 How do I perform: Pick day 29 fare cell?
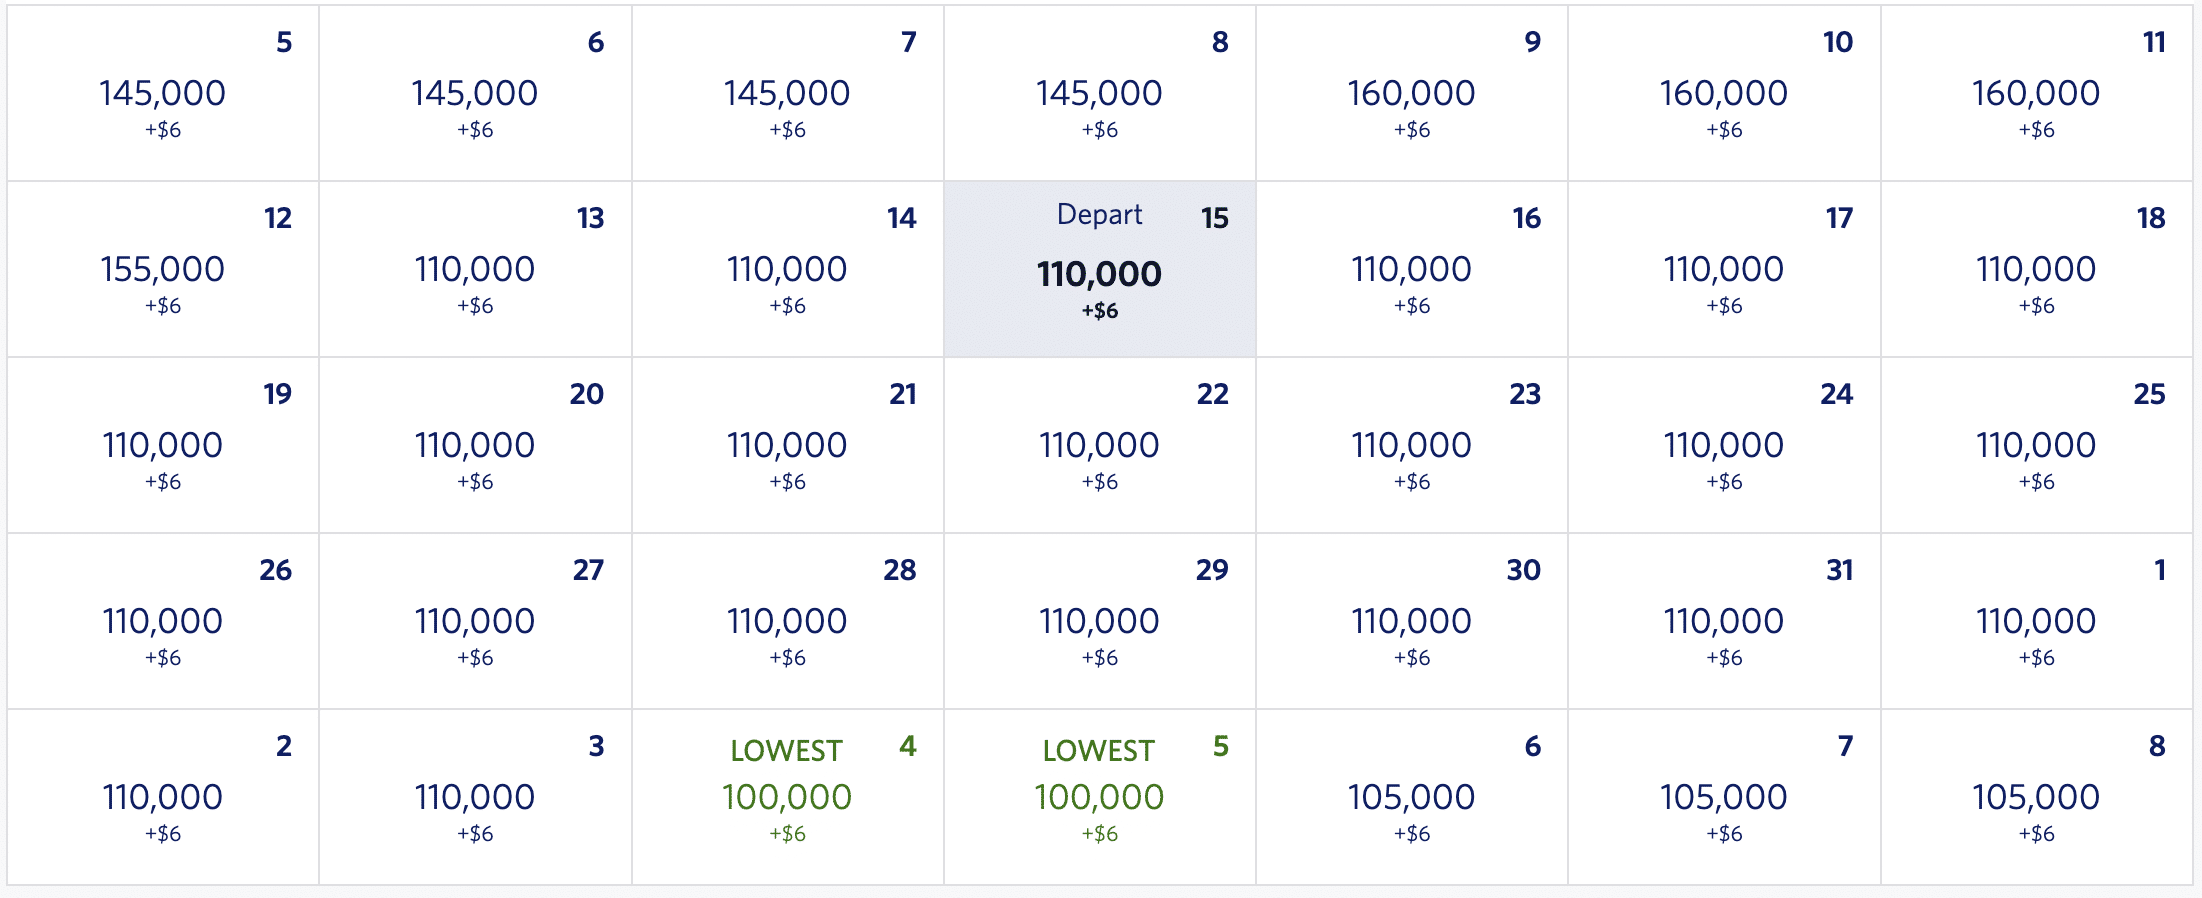tap(1099, 622)
